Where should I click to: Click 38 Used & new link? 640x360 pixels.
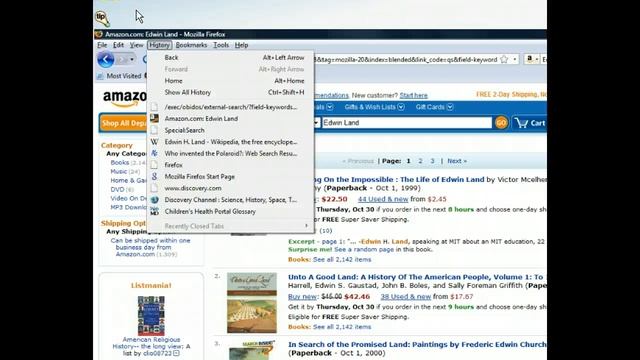point(406,297)
